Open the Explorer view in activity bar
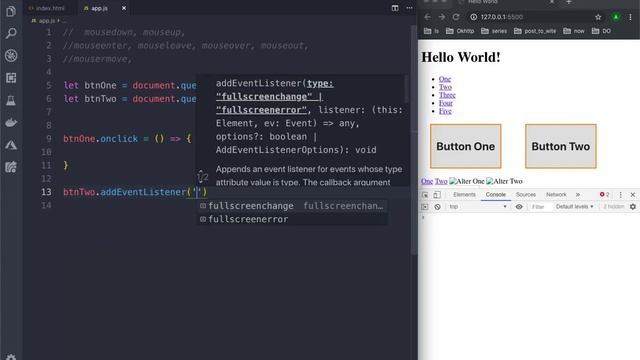Image resolution: width=640 pixels, height=360 pixels. (x=11, y=11)
